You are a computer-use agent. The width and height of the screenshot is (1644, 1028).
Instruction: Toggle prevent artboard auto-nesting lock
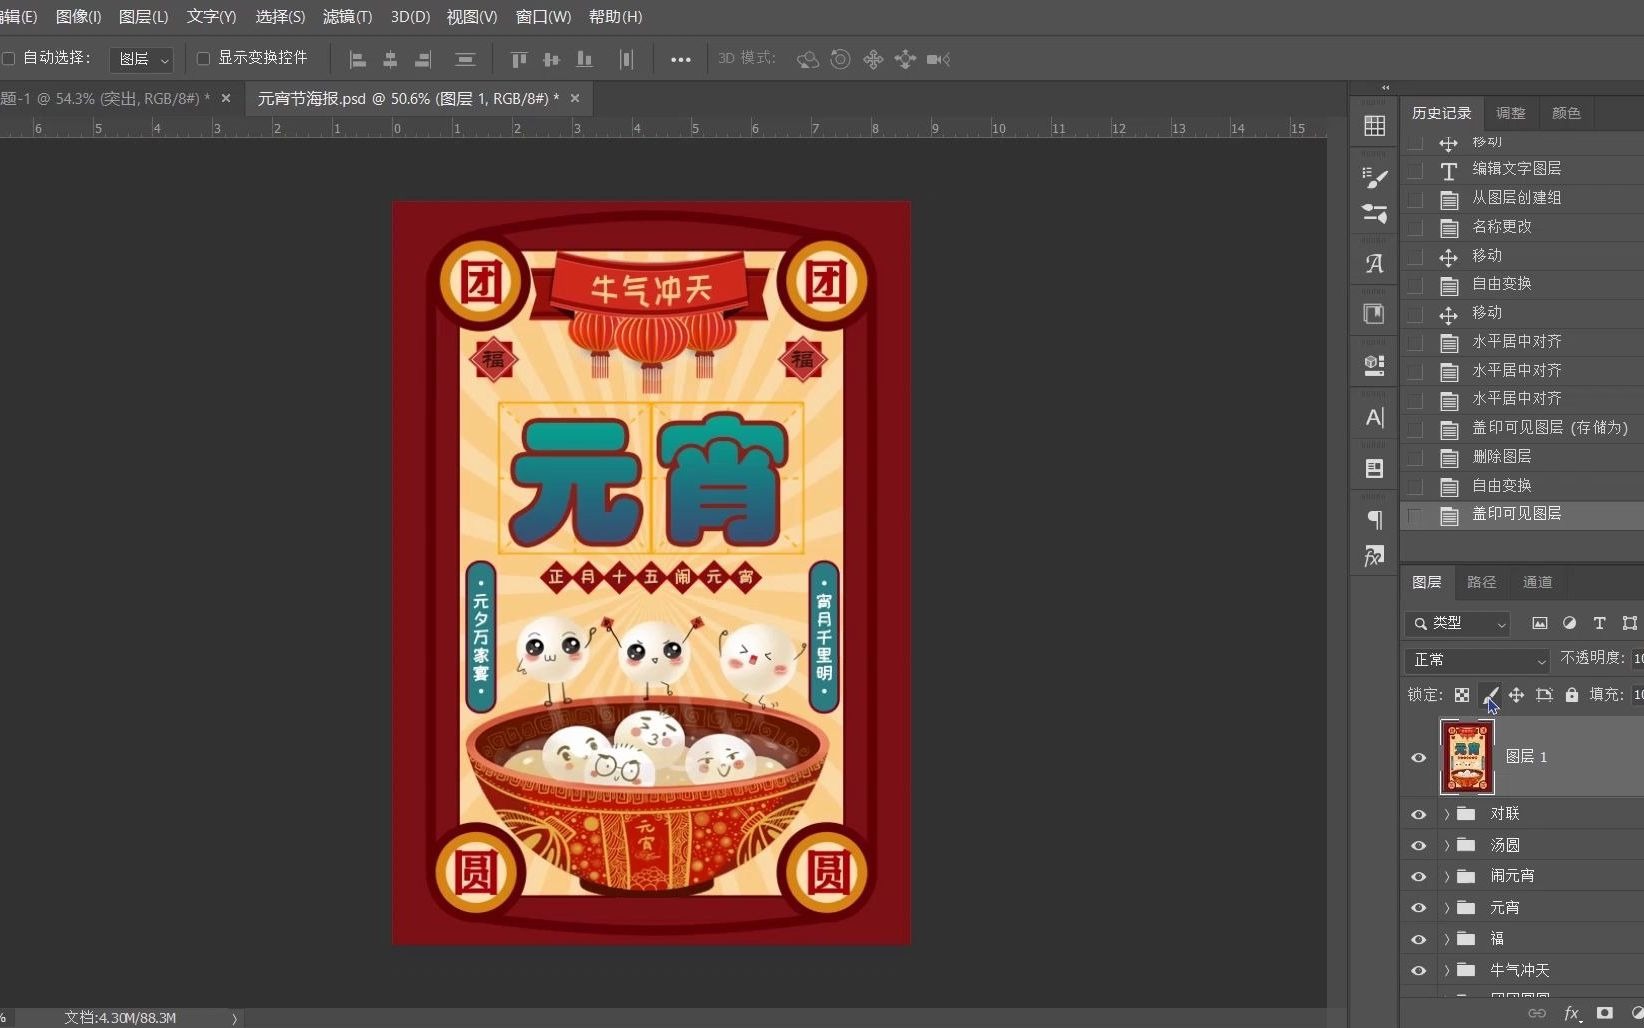point(1544,695)
